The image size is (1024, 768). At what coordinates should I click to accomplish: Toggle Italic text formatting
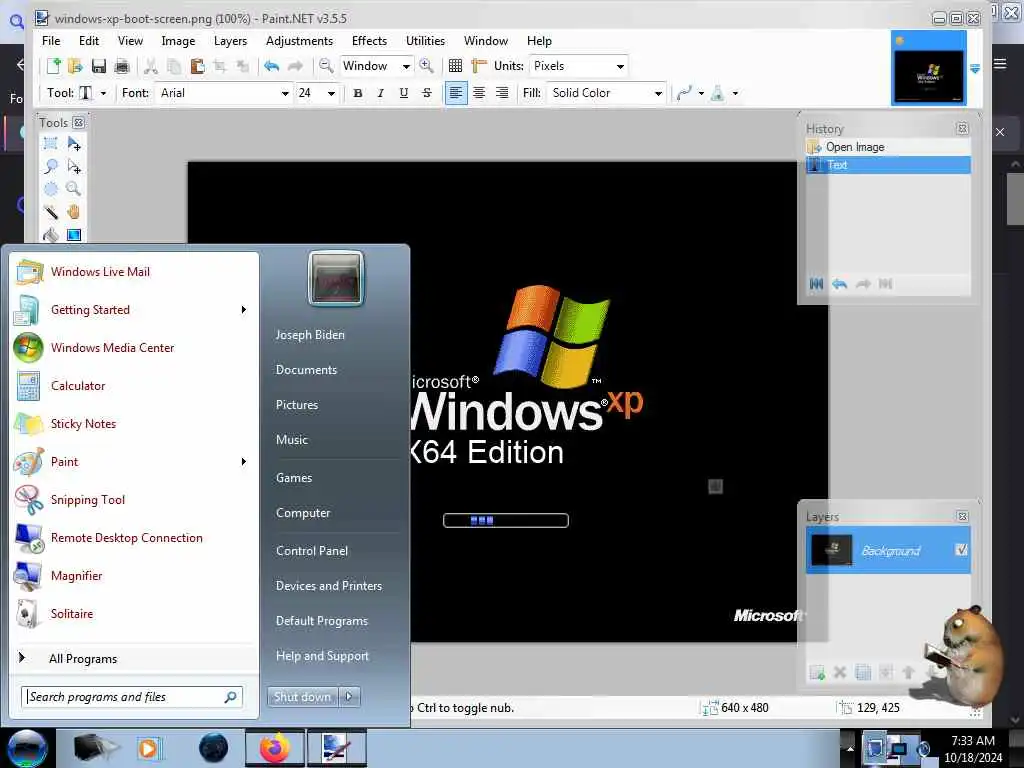tap(381, 93)
